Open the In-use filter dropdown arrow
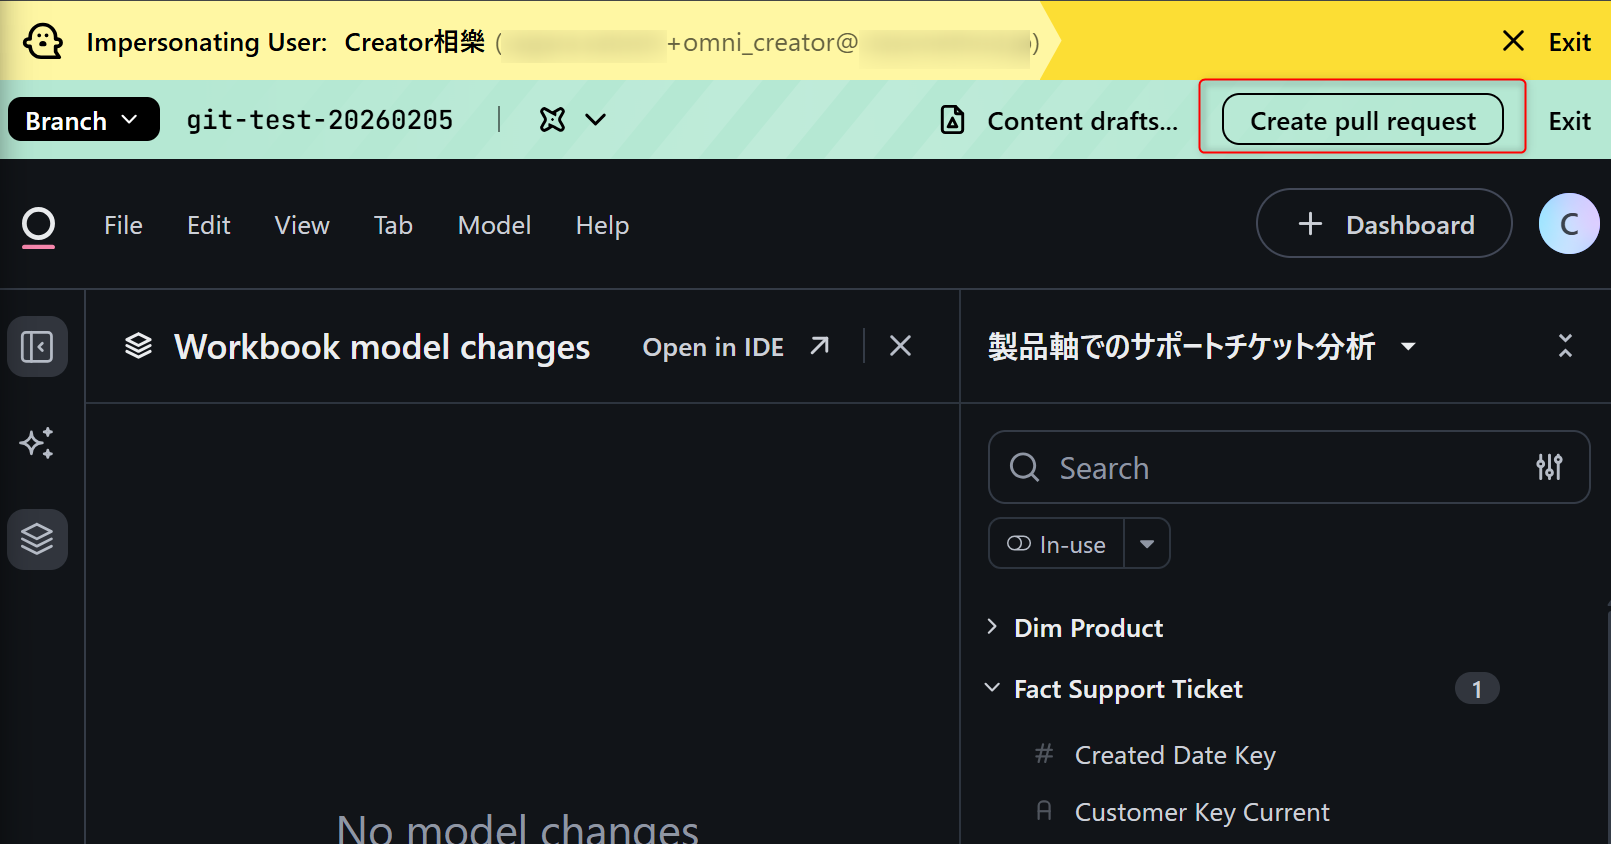 coord(1147,544)
